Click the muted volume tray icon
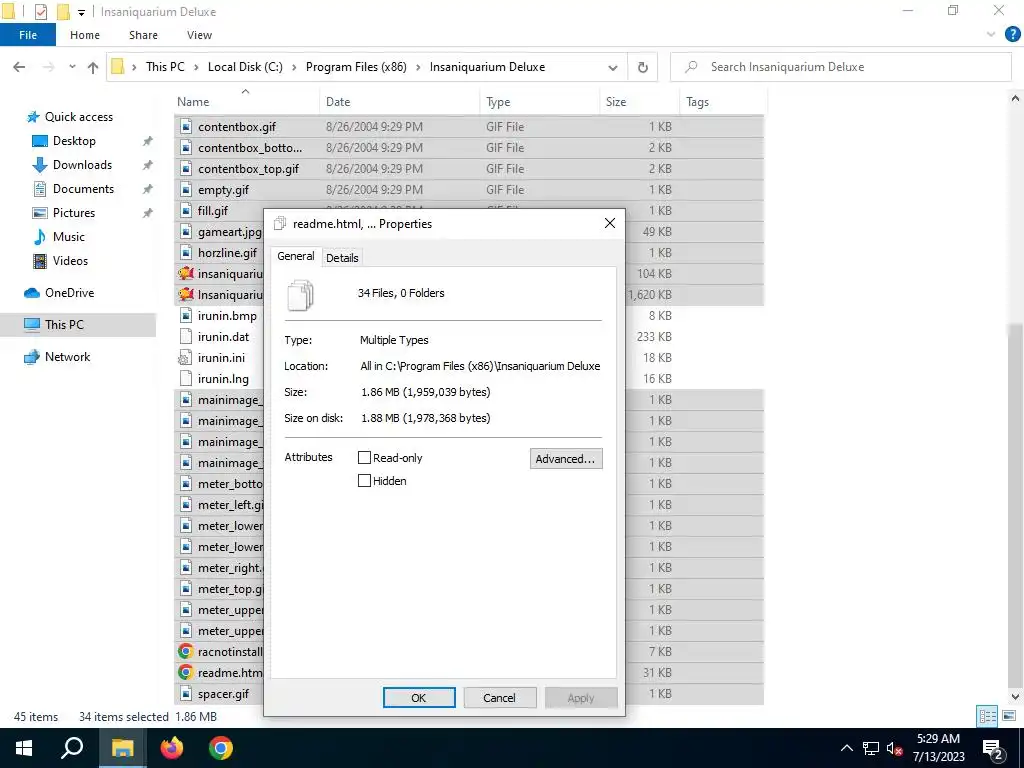 coord(894,748)
